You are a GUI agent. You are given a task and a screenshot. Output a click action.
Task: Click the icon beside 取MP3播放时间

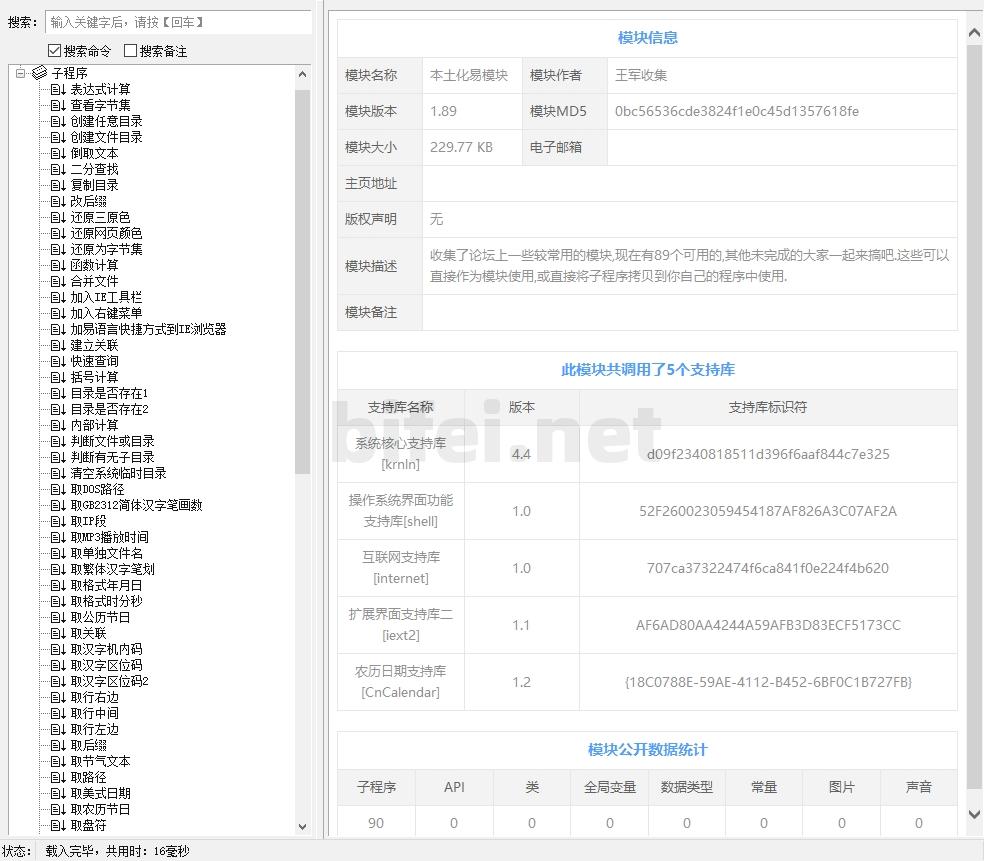point(58,537)
